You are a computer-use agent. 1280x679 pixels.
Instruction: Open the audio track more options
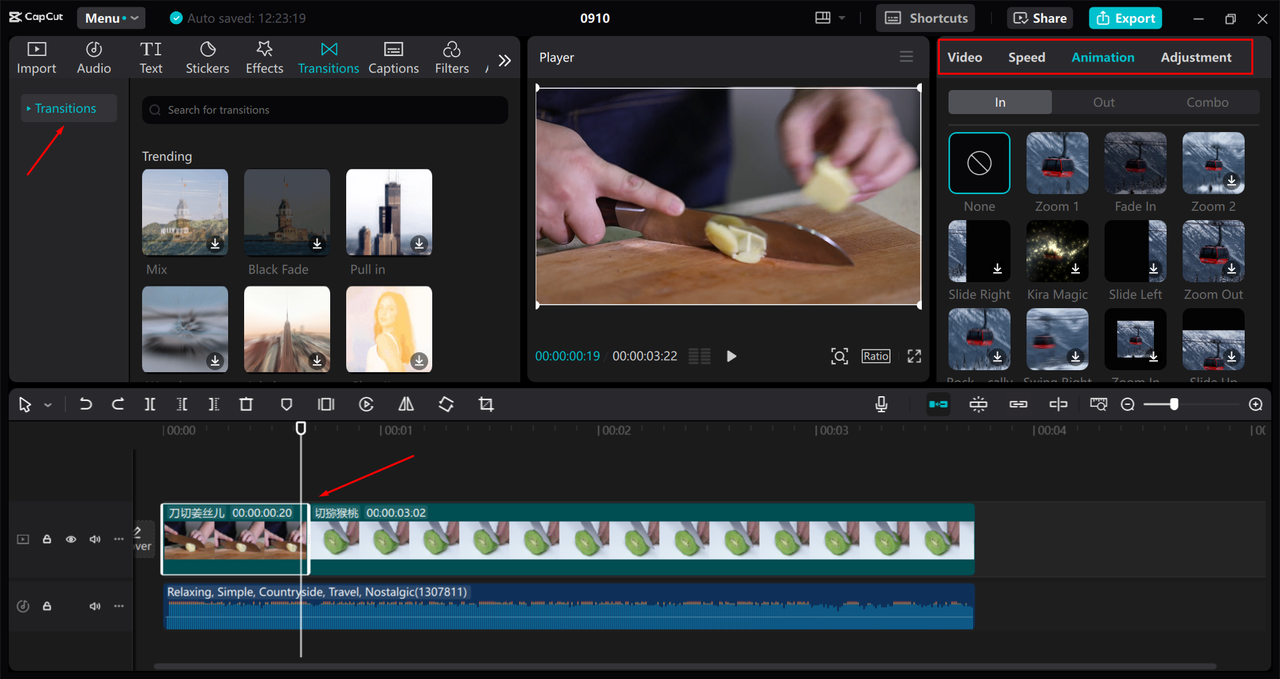click(119, 606)
